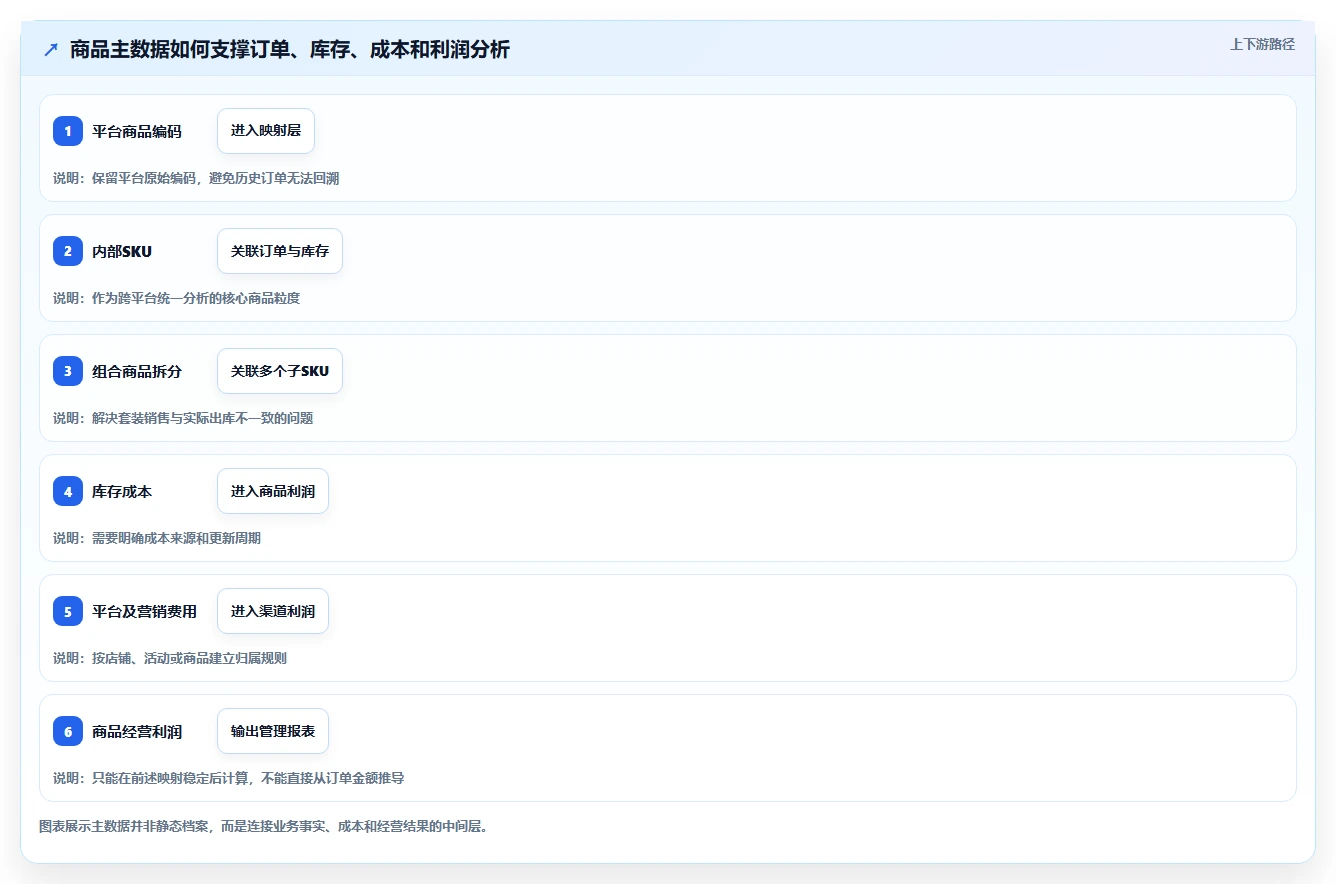This screenshot has width=1336, height=884.
Task: Click the 上下游路径 label in header
Action: point(1262,44)
